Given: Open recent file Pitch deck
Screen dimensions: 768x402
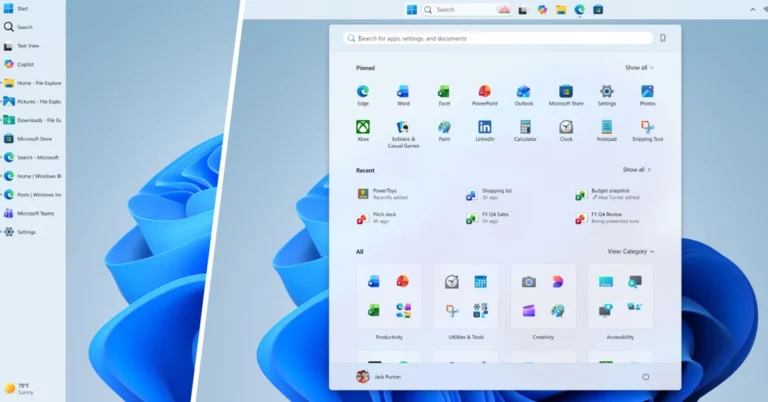Looking at the screenshot, I should [377, 217].
